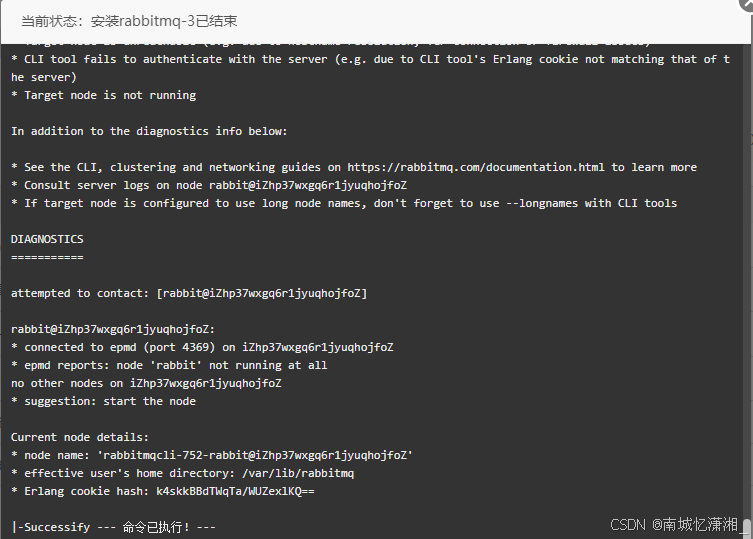Click the 'Target node is not running' line
This screenshot has height=539, width=753.
point(103,95)
